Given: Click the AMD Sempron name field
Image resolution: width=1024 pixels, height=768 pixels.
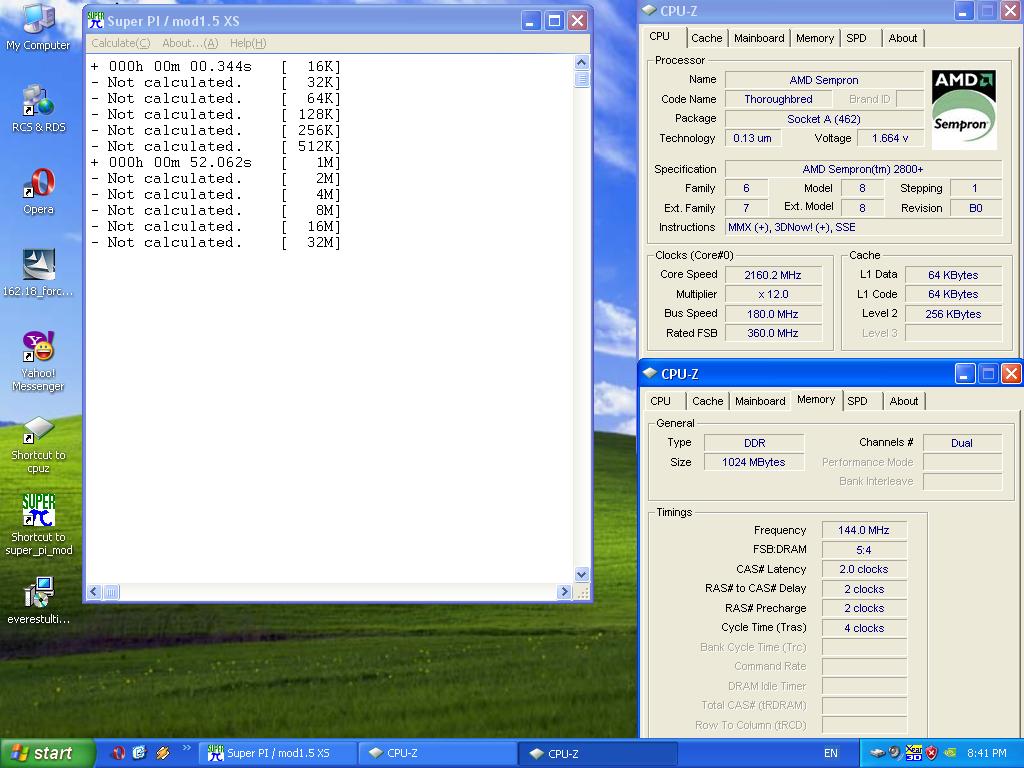Looking at the screenshot, I should 824,80.
